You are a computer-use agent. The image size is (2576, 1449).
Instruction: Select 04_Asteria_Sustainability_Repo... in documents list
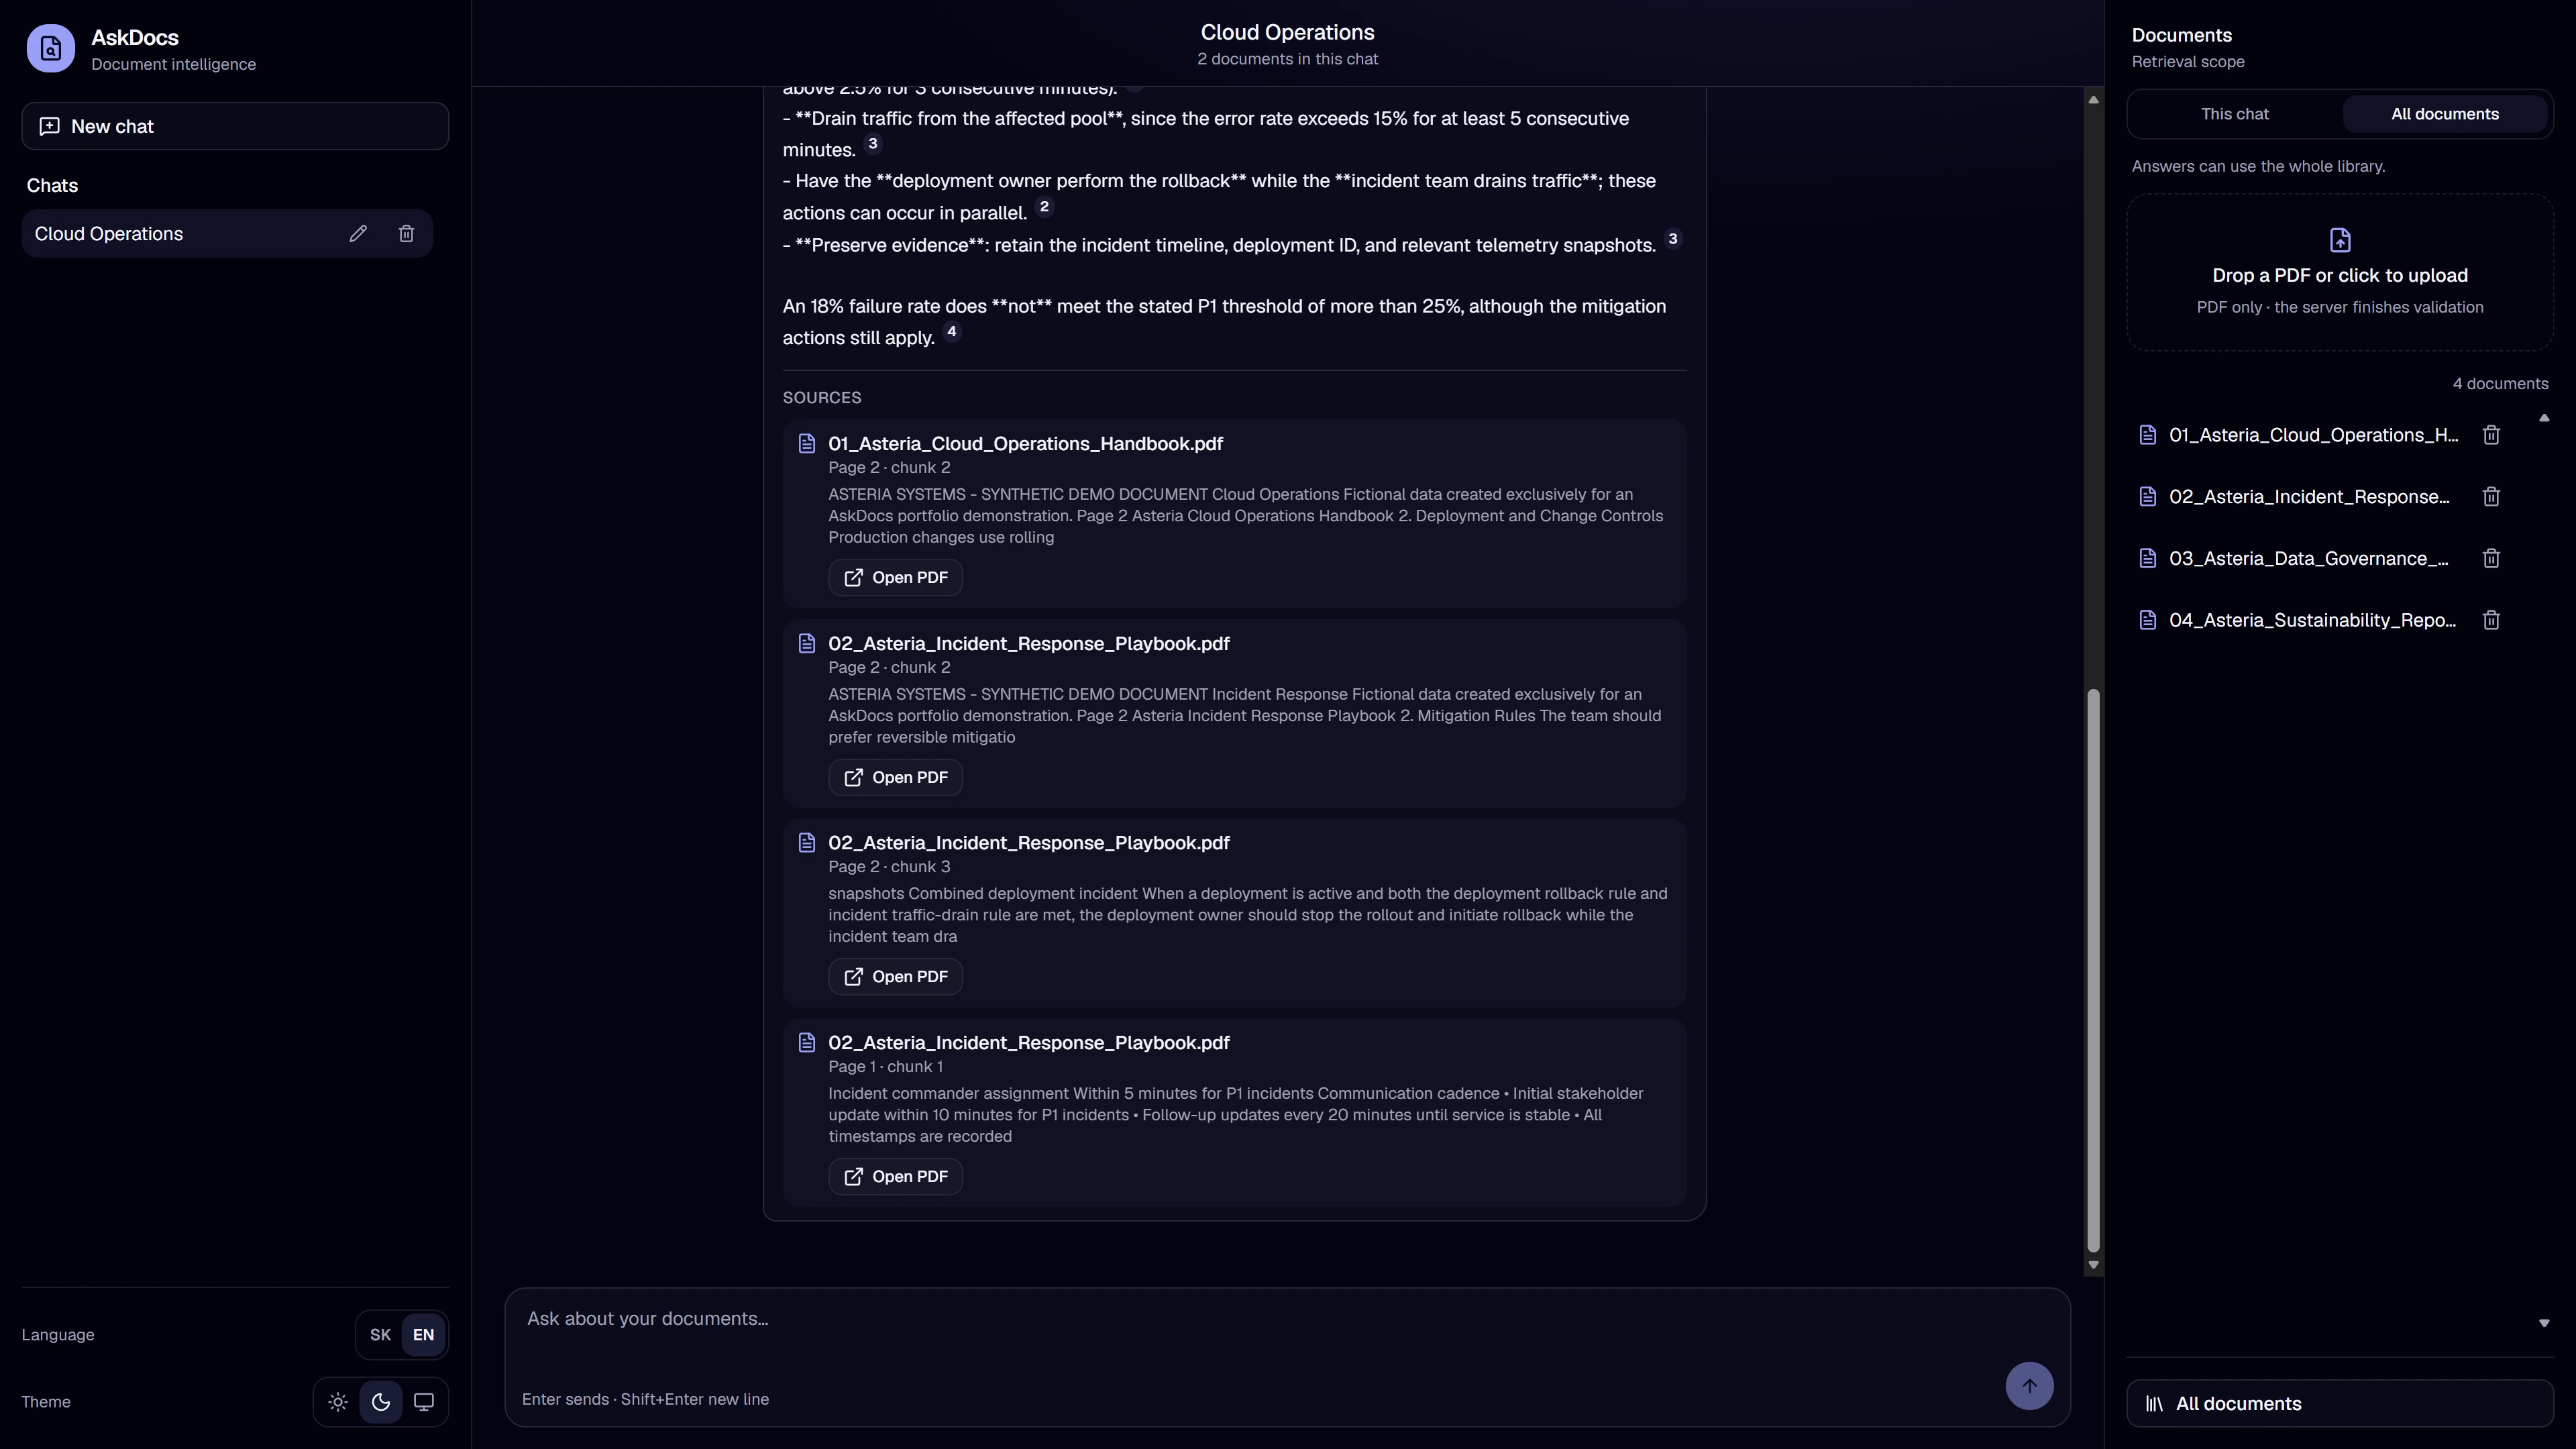pos(2312,620)
